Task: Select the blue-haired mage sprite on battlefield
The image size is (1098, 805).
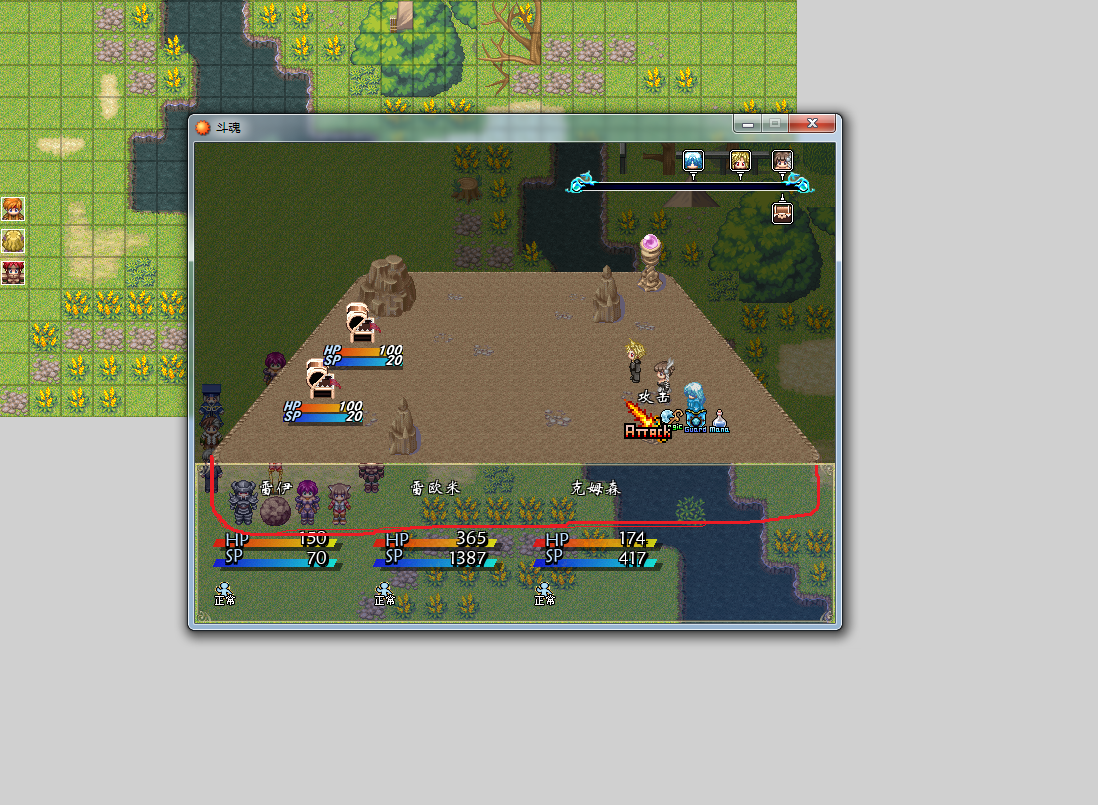Action: tap(693, 396)
